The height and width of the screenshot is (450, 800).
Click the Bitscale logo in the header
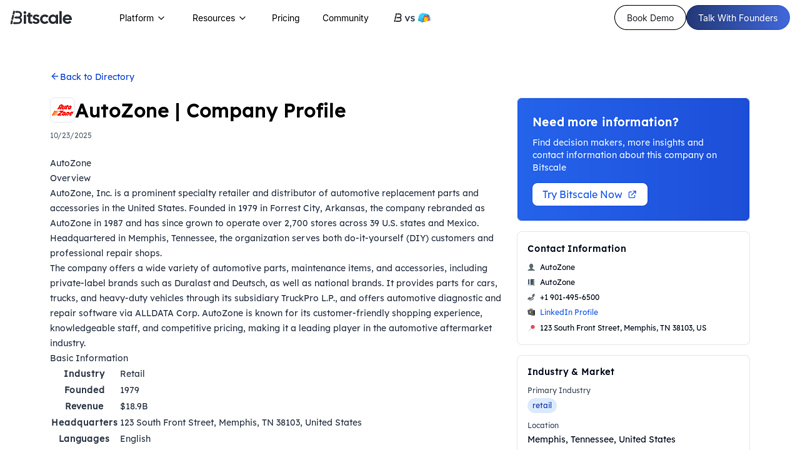pos(41,18)
